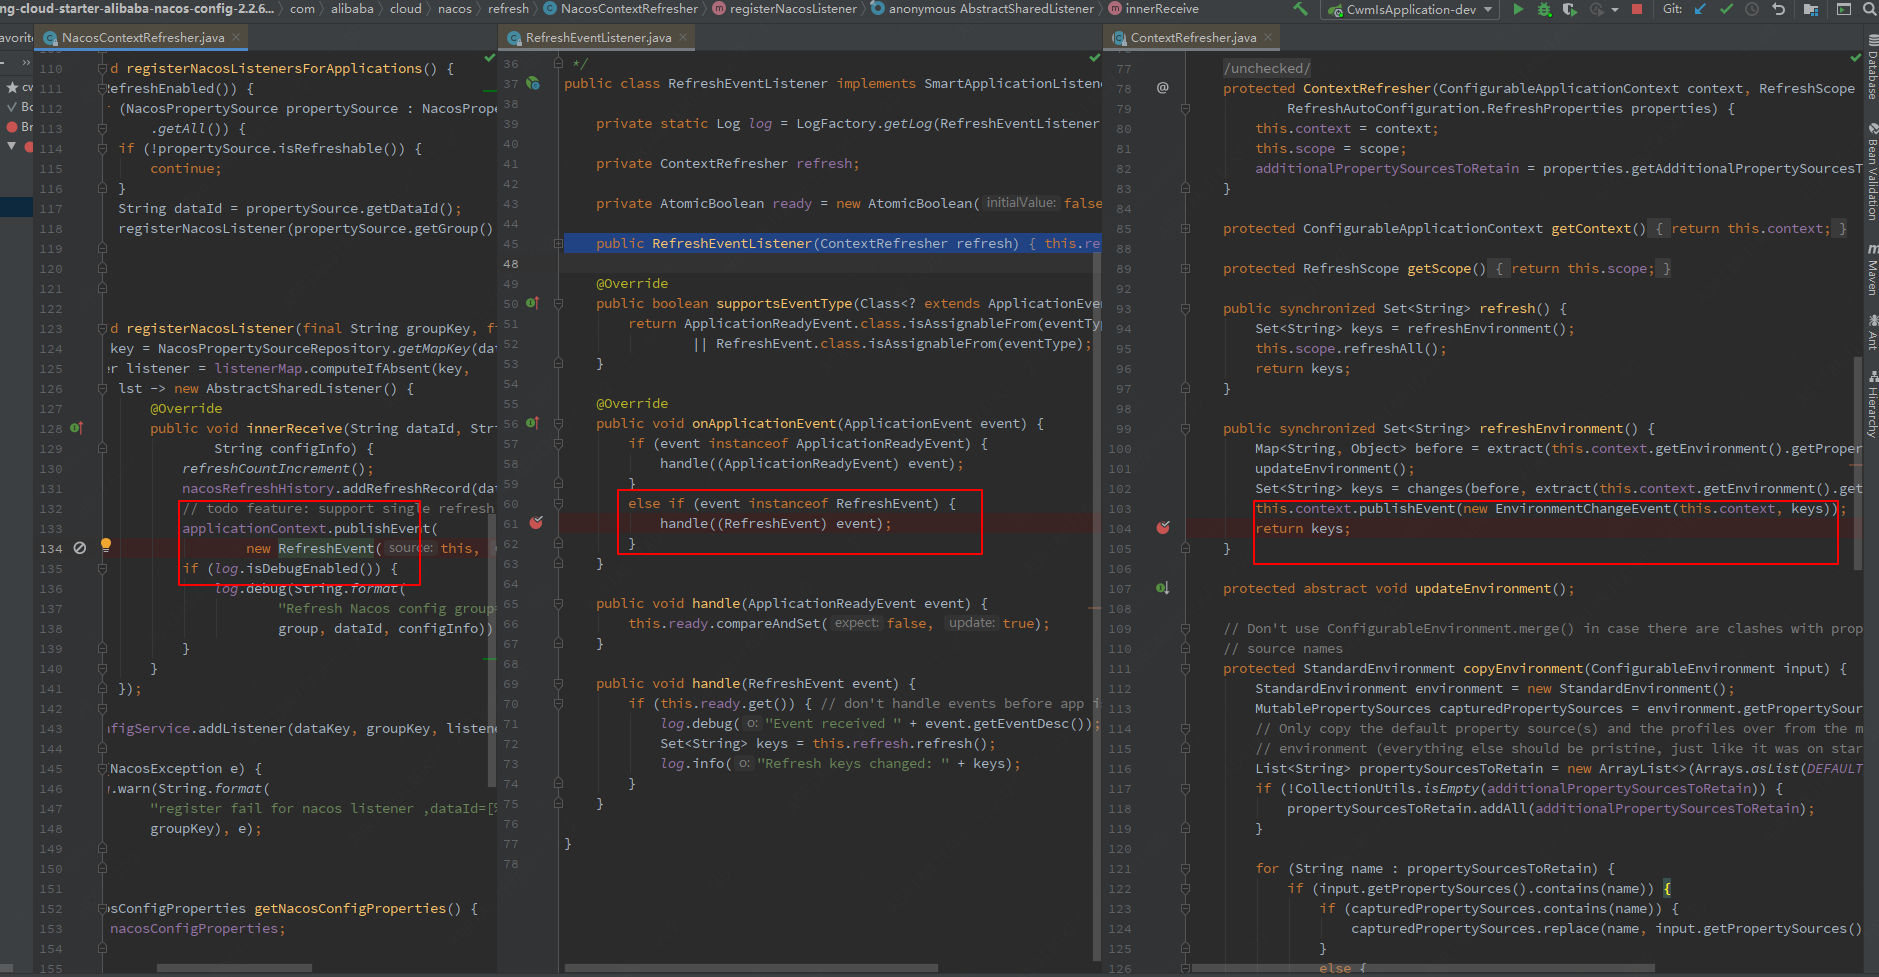Viewport: 1879px width, 977px height.
Task: Click the override gutter icon at line 128
Action: pyautogui.click(x=77, y=428)
